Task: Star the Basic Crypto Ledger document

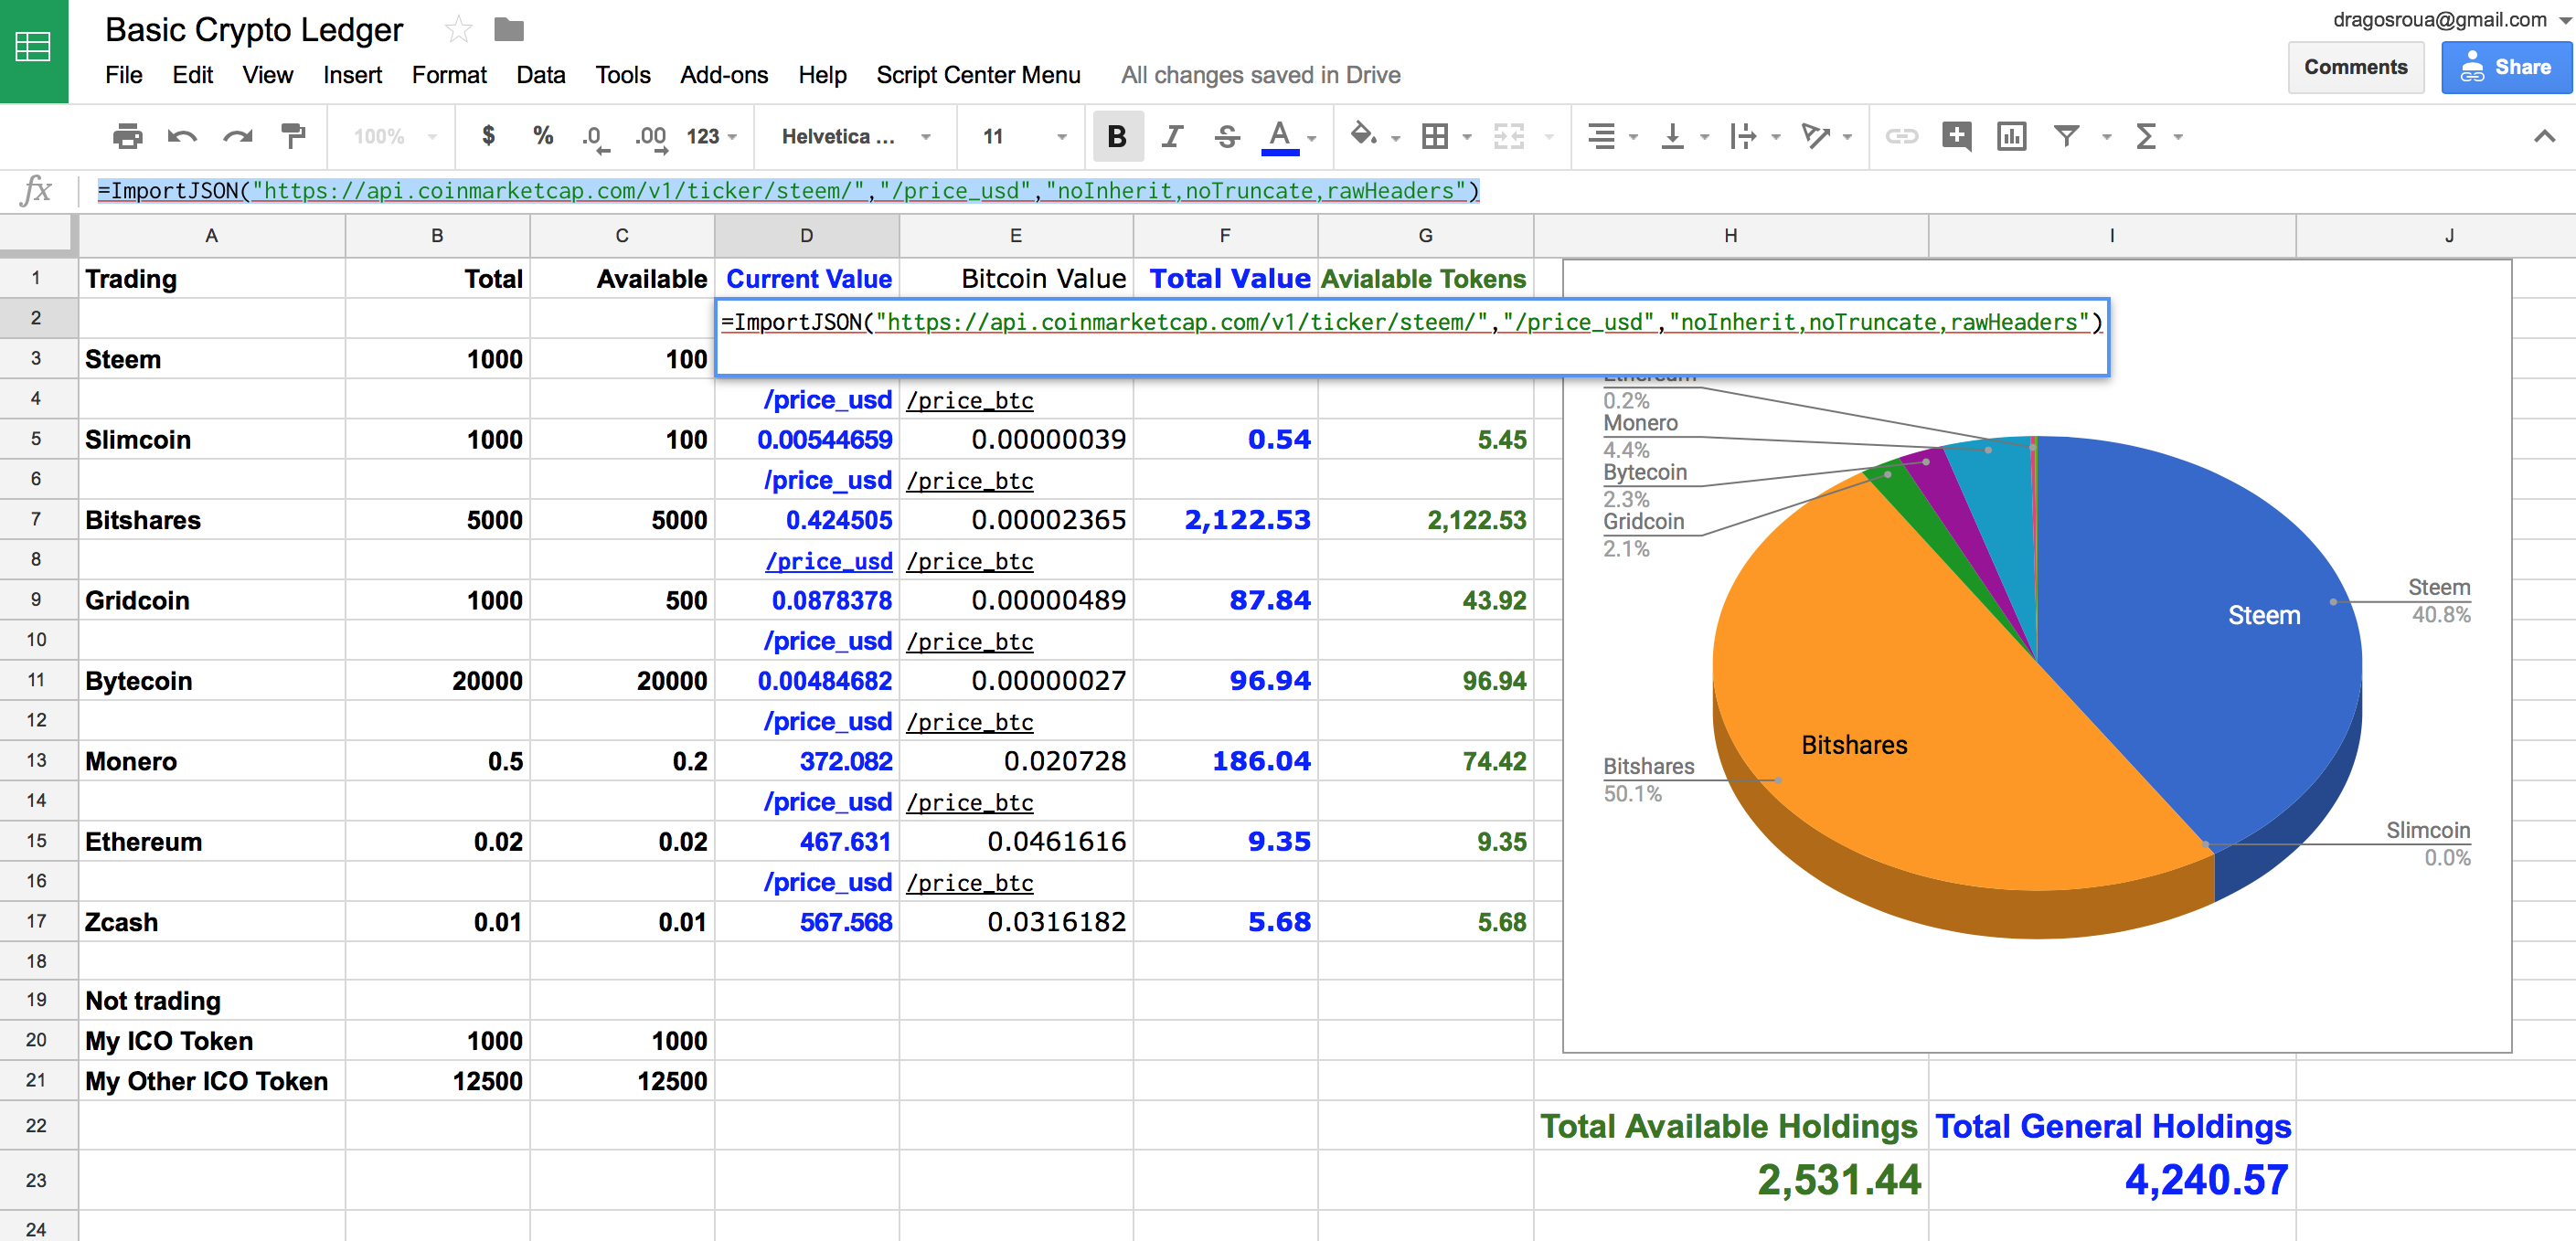Action: coord(458,30)
